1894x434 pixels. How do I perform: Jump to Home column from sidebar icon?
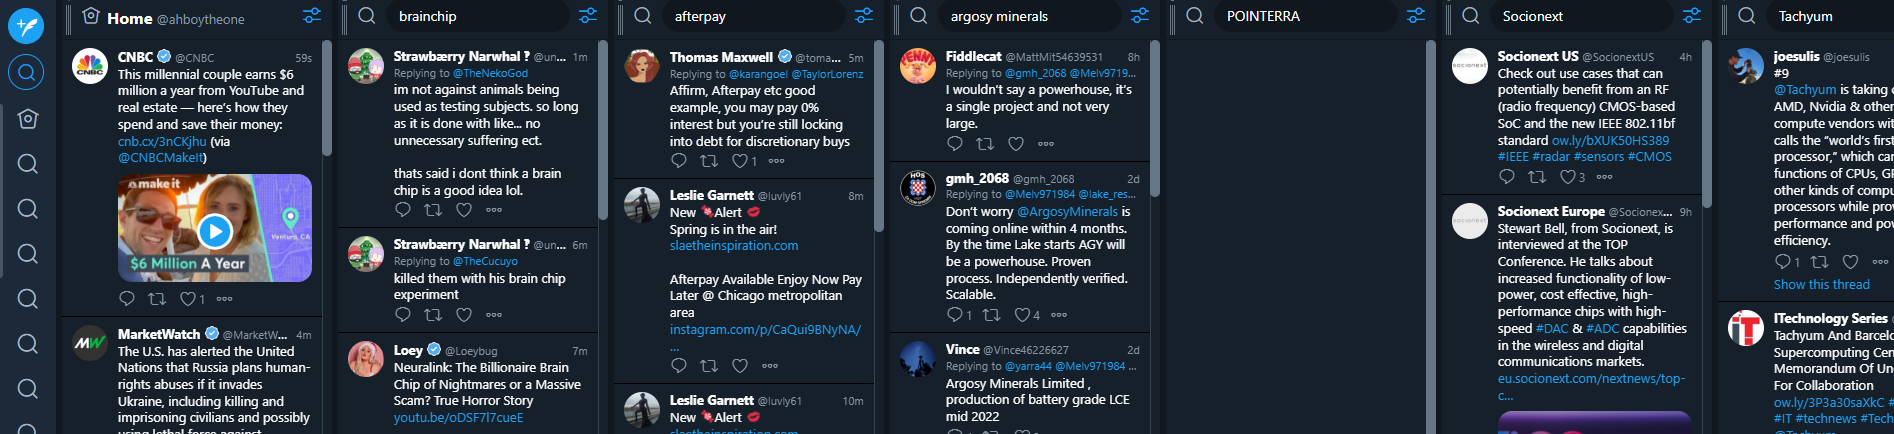coord(28,118)
